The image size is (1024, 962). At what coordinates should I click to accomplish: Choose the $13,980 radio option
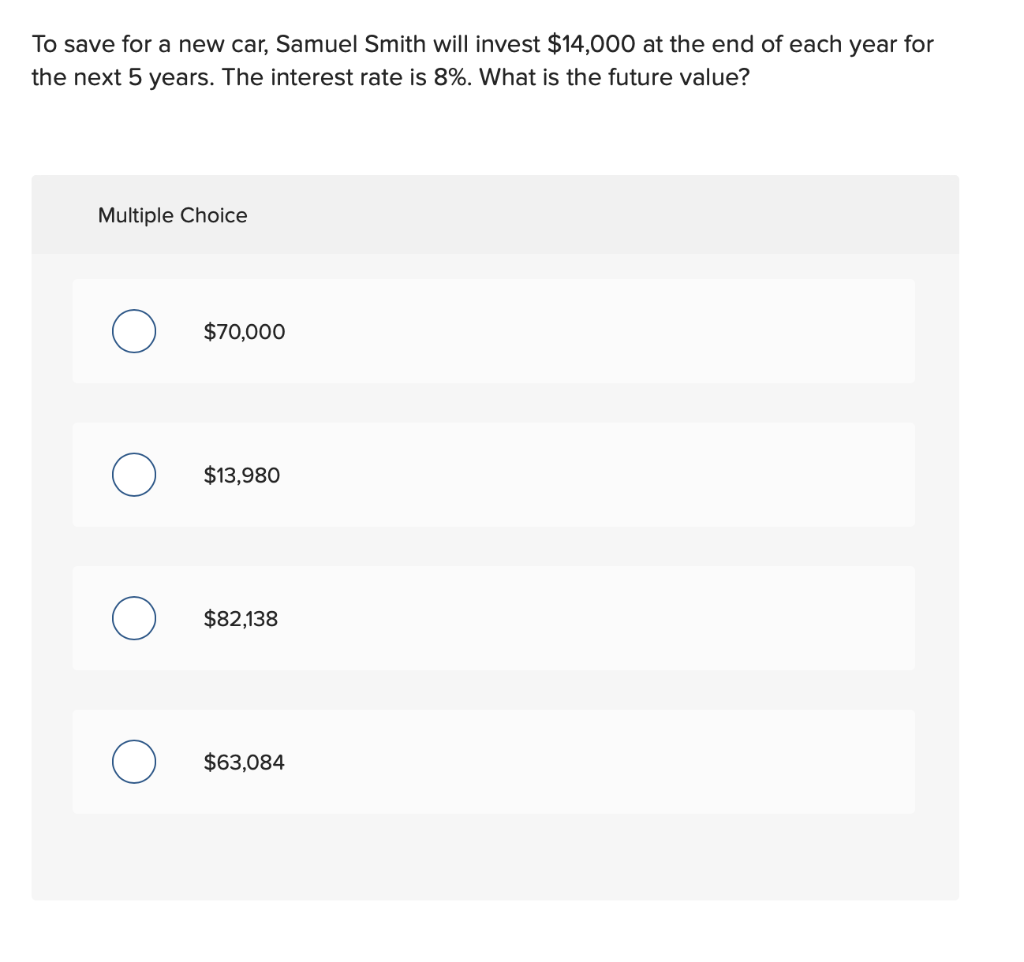pyautogui.click(x=133, y=475)
